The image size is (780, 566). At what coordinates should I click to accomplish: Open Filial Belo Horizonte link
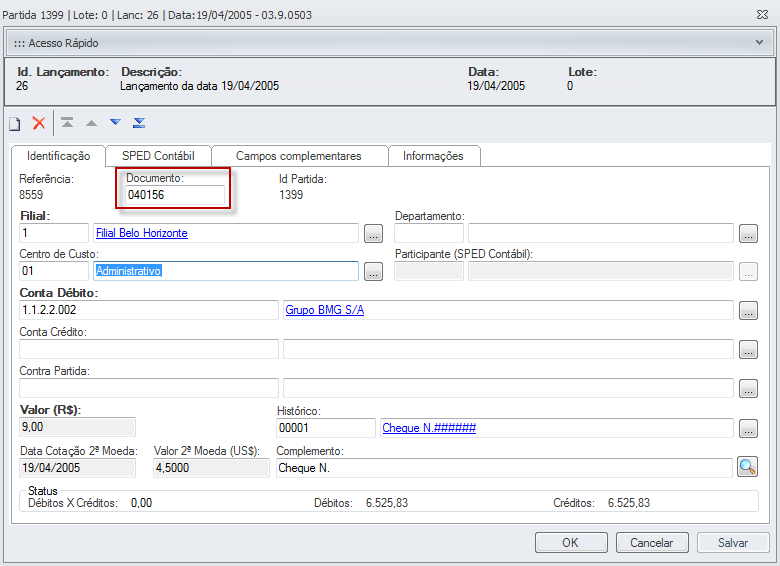(x=142, y=233)
